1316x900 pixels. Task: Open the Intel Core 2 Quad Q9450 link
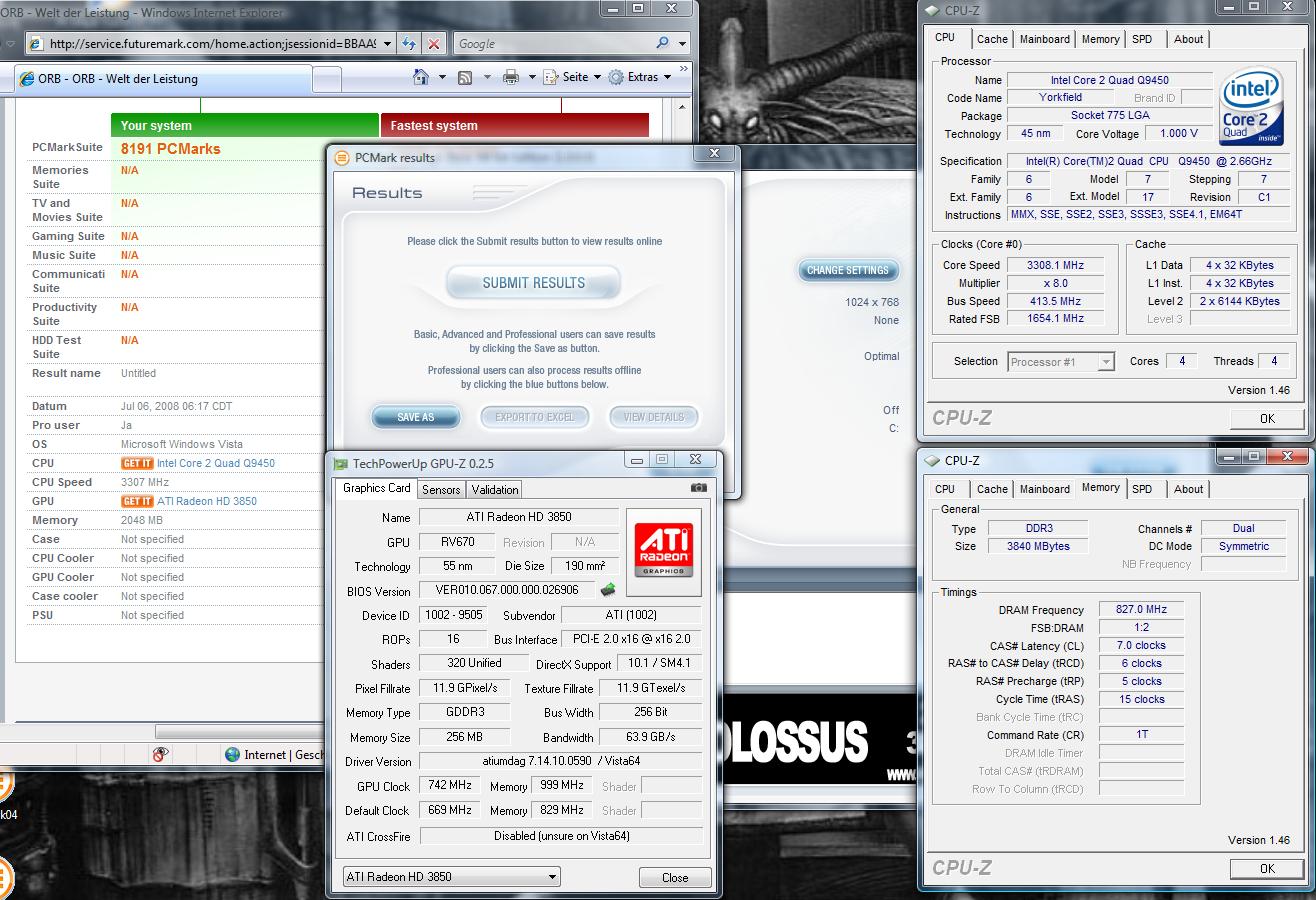click(216, 463)
